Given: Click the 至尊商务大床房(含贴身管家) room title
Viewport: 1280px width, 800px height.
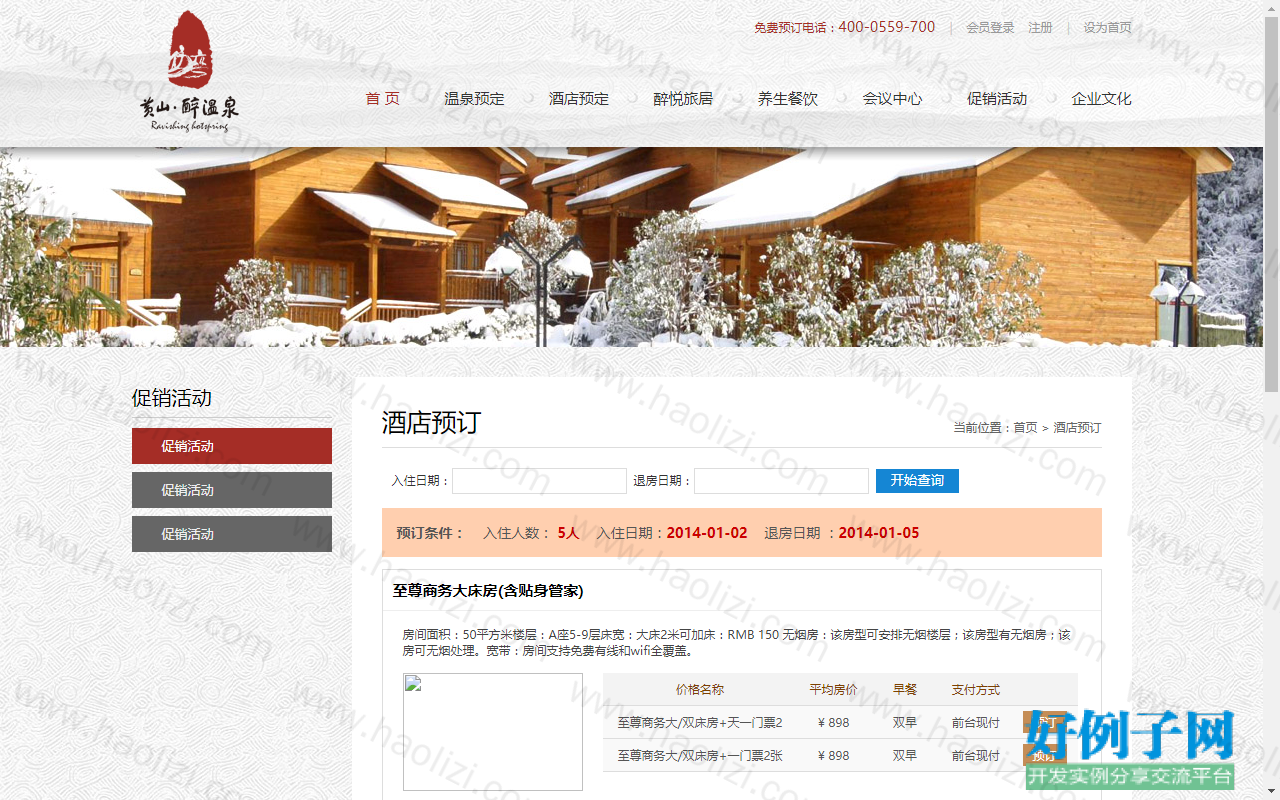Looking at the screenshot, I should [488, 591].
